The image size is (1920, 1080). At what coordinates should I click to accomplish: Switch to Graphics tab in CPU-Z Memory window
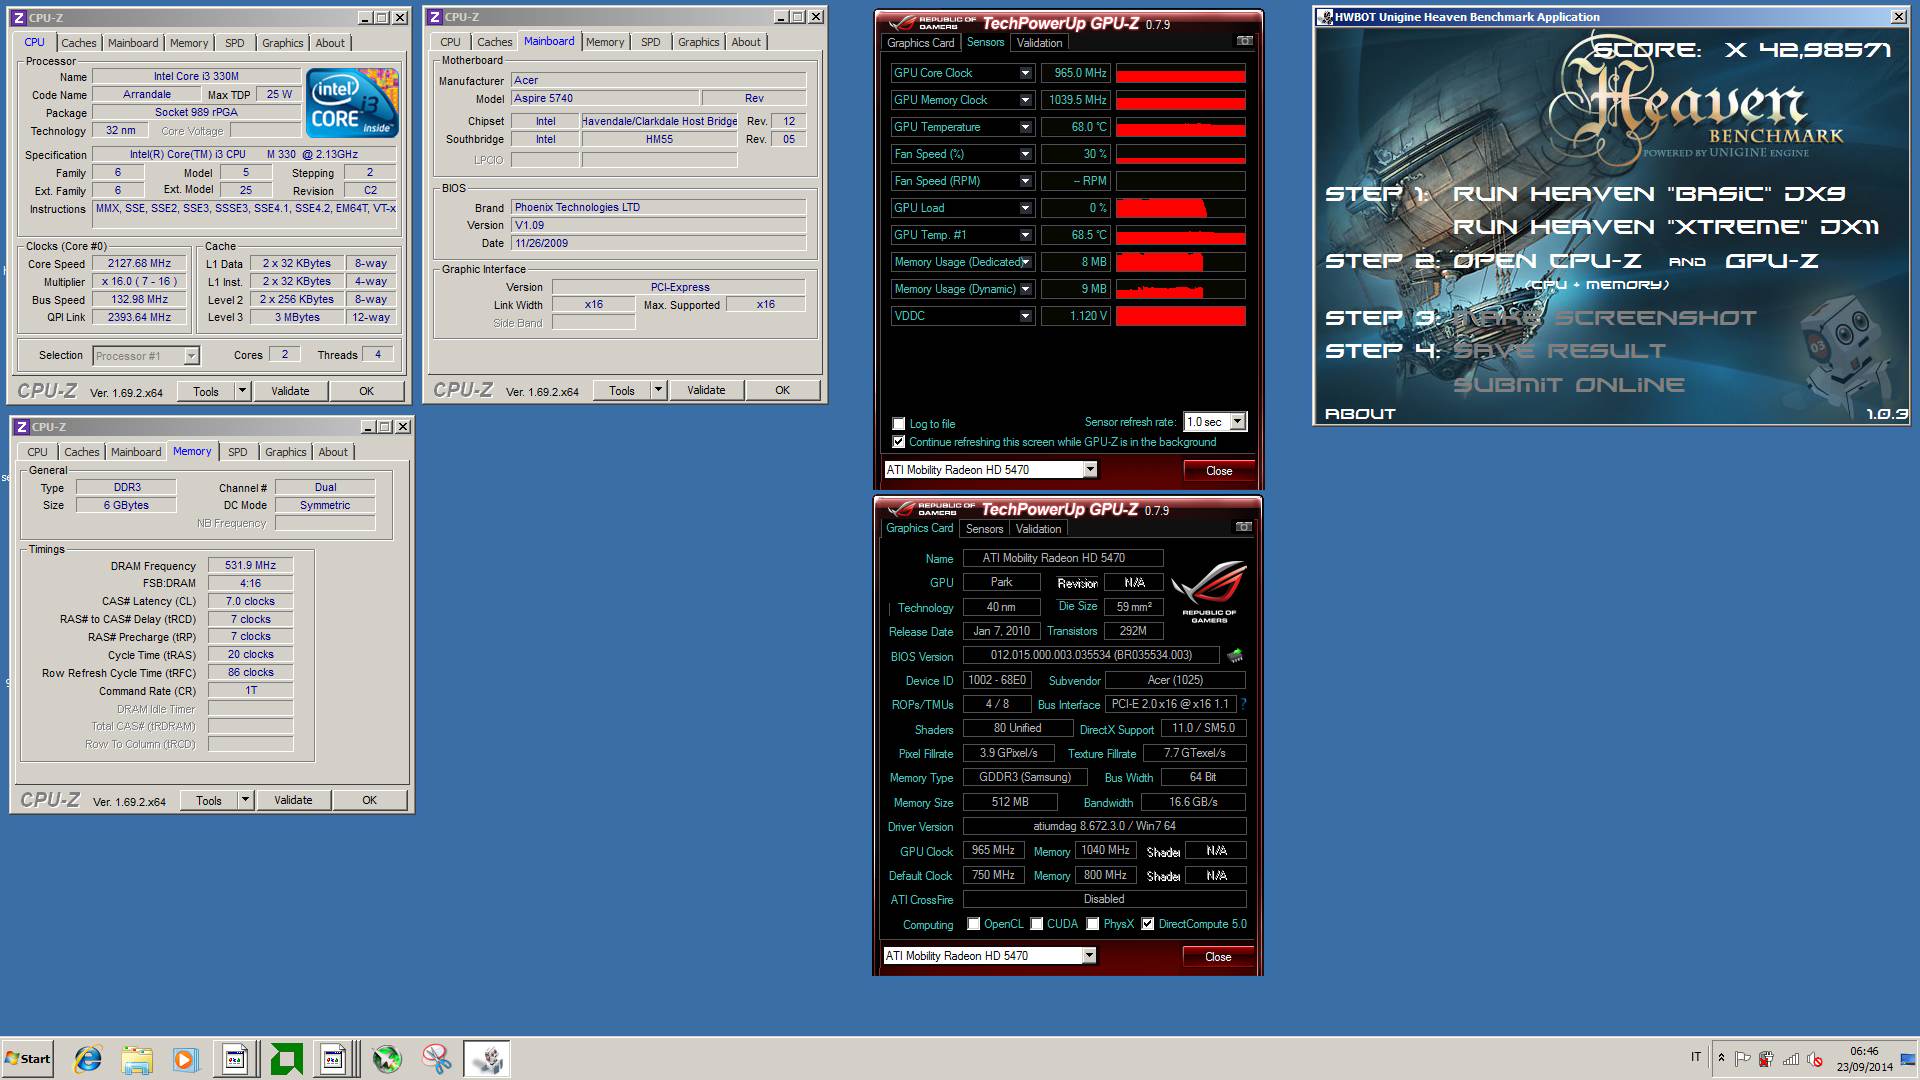click(286, 452)
